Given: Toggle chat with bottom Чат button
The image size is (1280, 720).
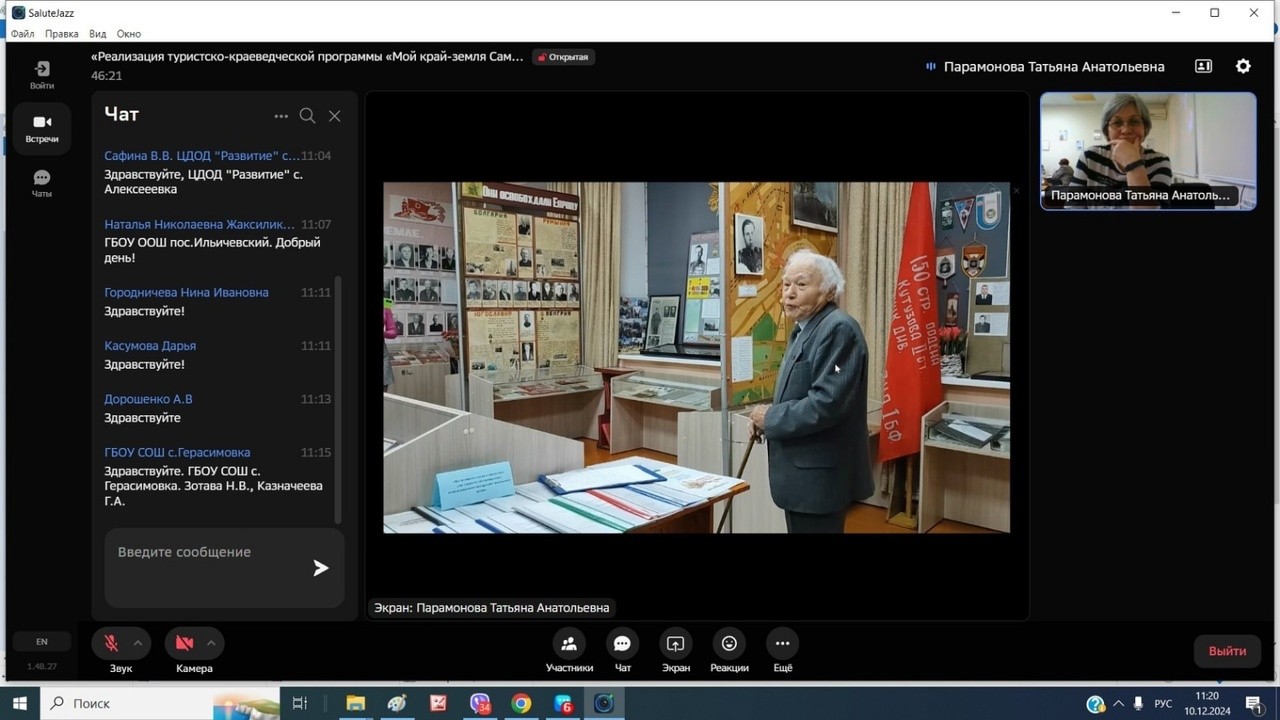Looking at the screenshot, I should tap(622, 644).
